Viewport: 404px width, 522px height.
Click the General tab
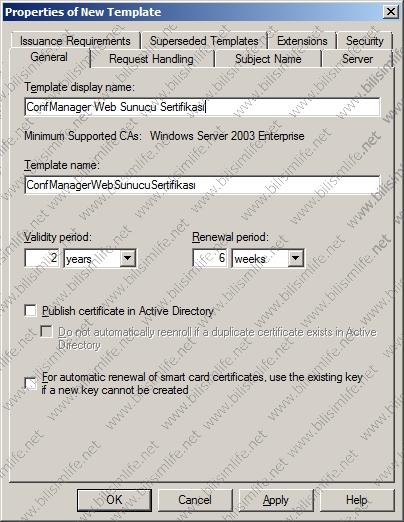49,57
